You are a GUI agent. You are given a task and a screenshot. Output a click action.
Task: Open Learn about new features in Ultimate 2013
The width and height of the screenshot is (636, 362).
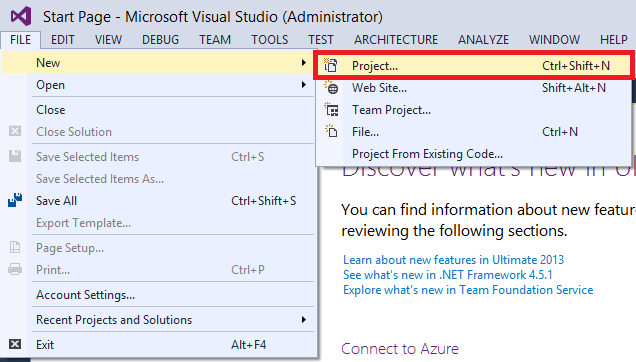click(x=453, y=260)
